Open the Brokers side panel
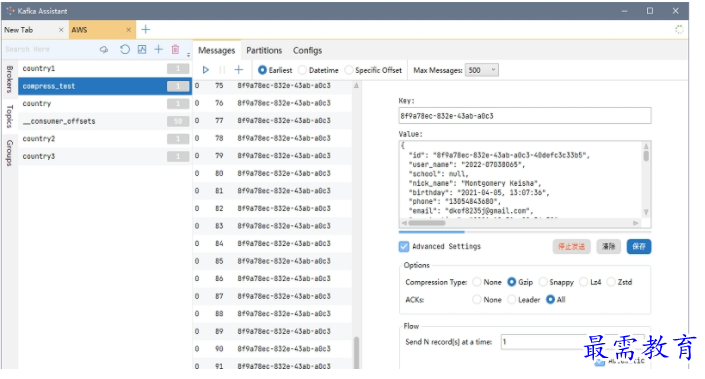This screenshot has width=705, height=379. tap(9, 79)
